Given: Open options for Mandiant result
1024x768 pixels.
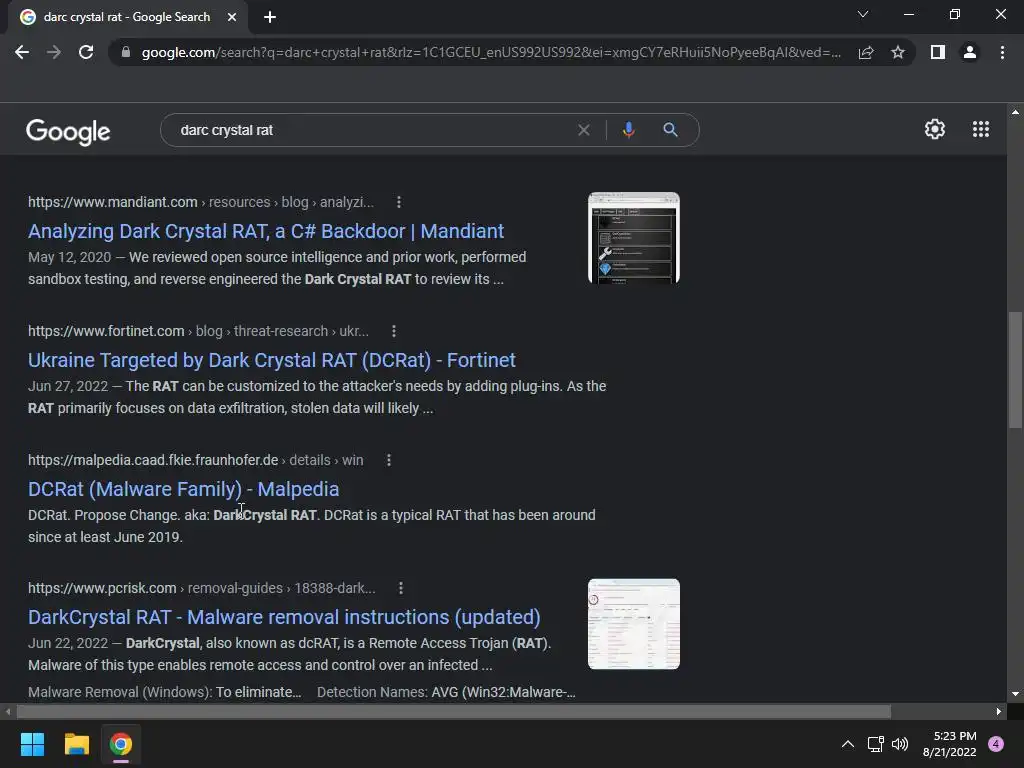Looking at the screenshot, I should (398, 202).
